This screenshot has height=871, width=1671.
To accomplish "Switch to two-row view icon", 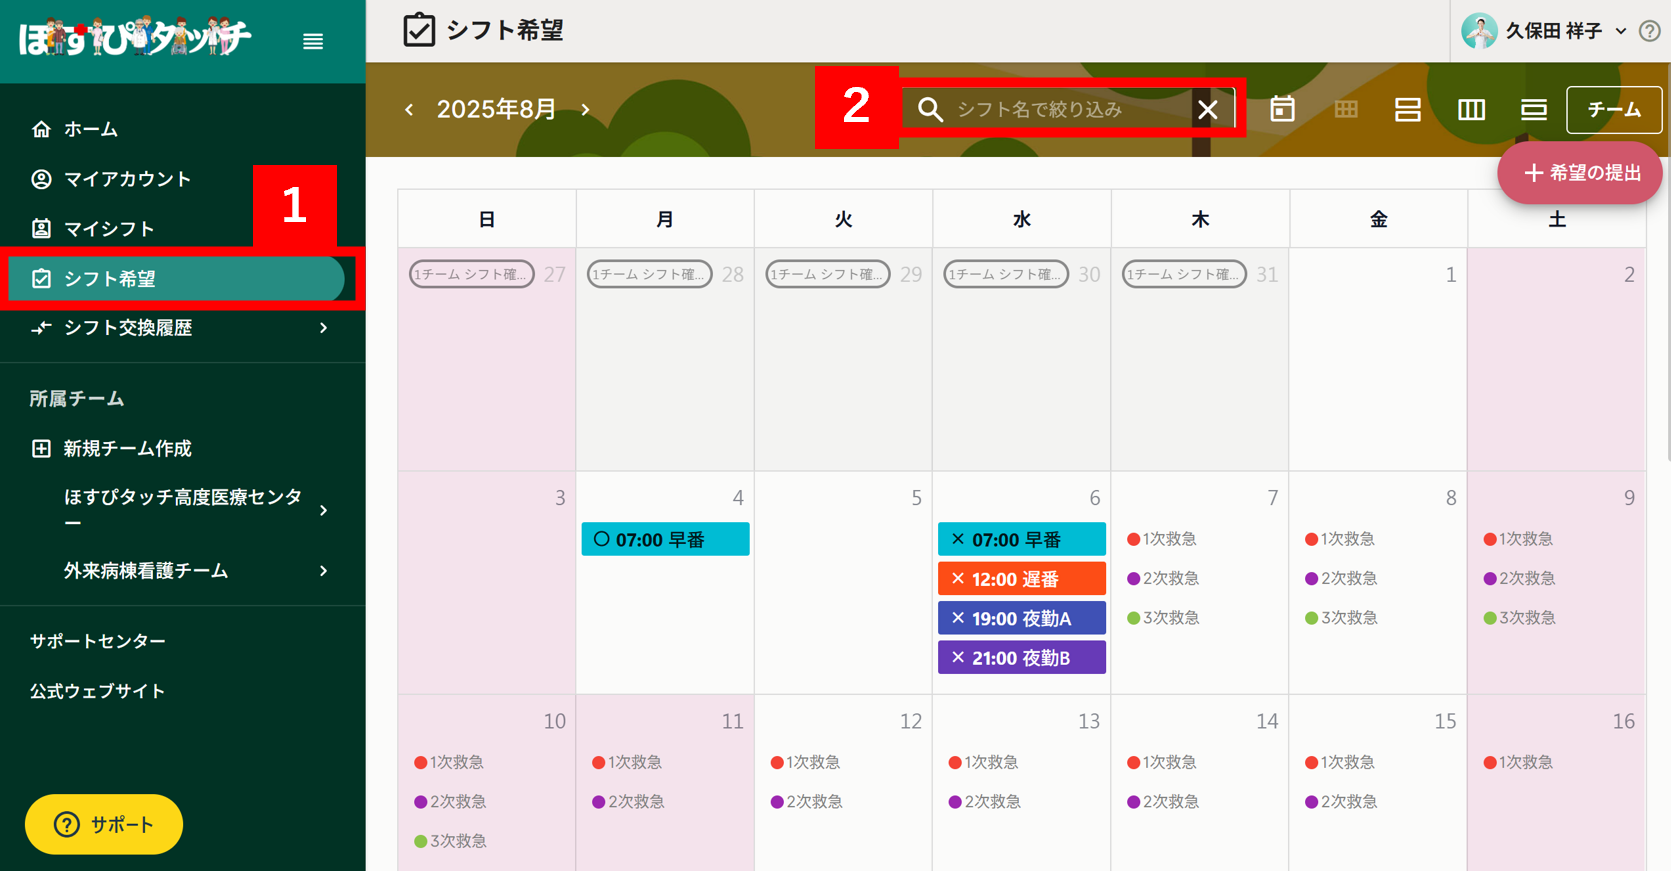I will pyautogui.click(x=1408, y=109).
